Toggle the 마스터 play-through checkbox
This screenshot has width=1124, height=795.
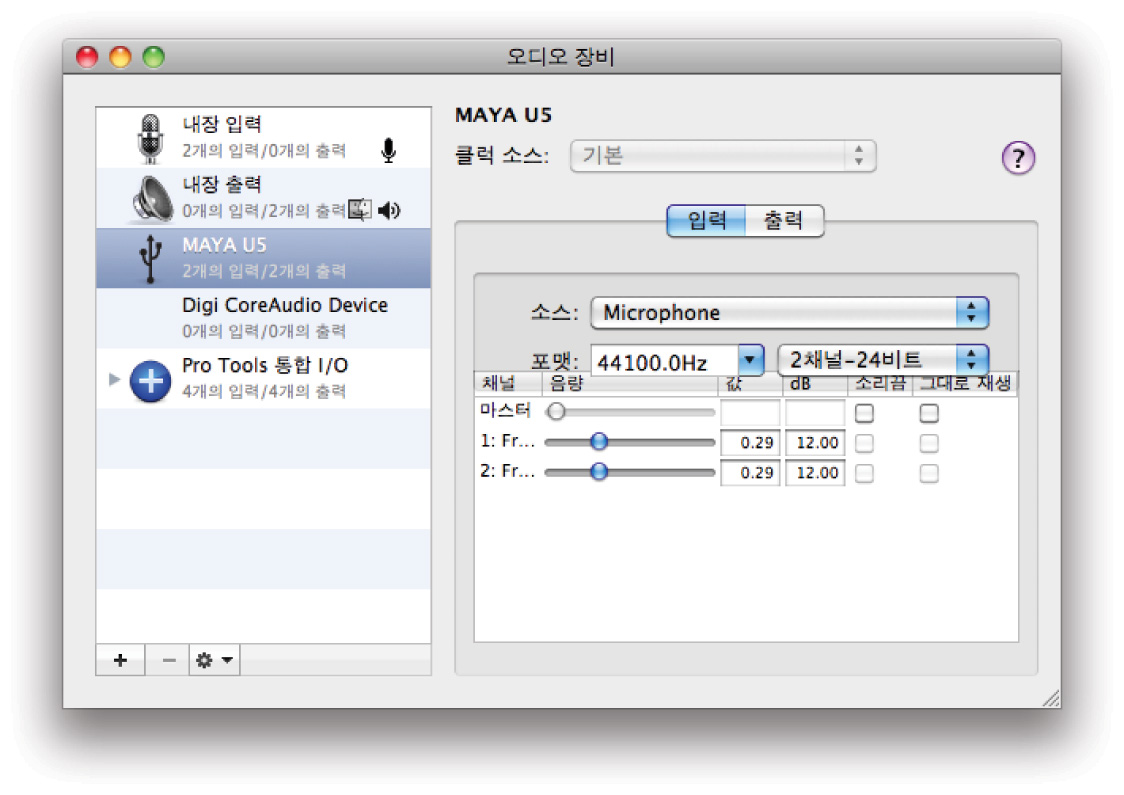tap(929, 413)
